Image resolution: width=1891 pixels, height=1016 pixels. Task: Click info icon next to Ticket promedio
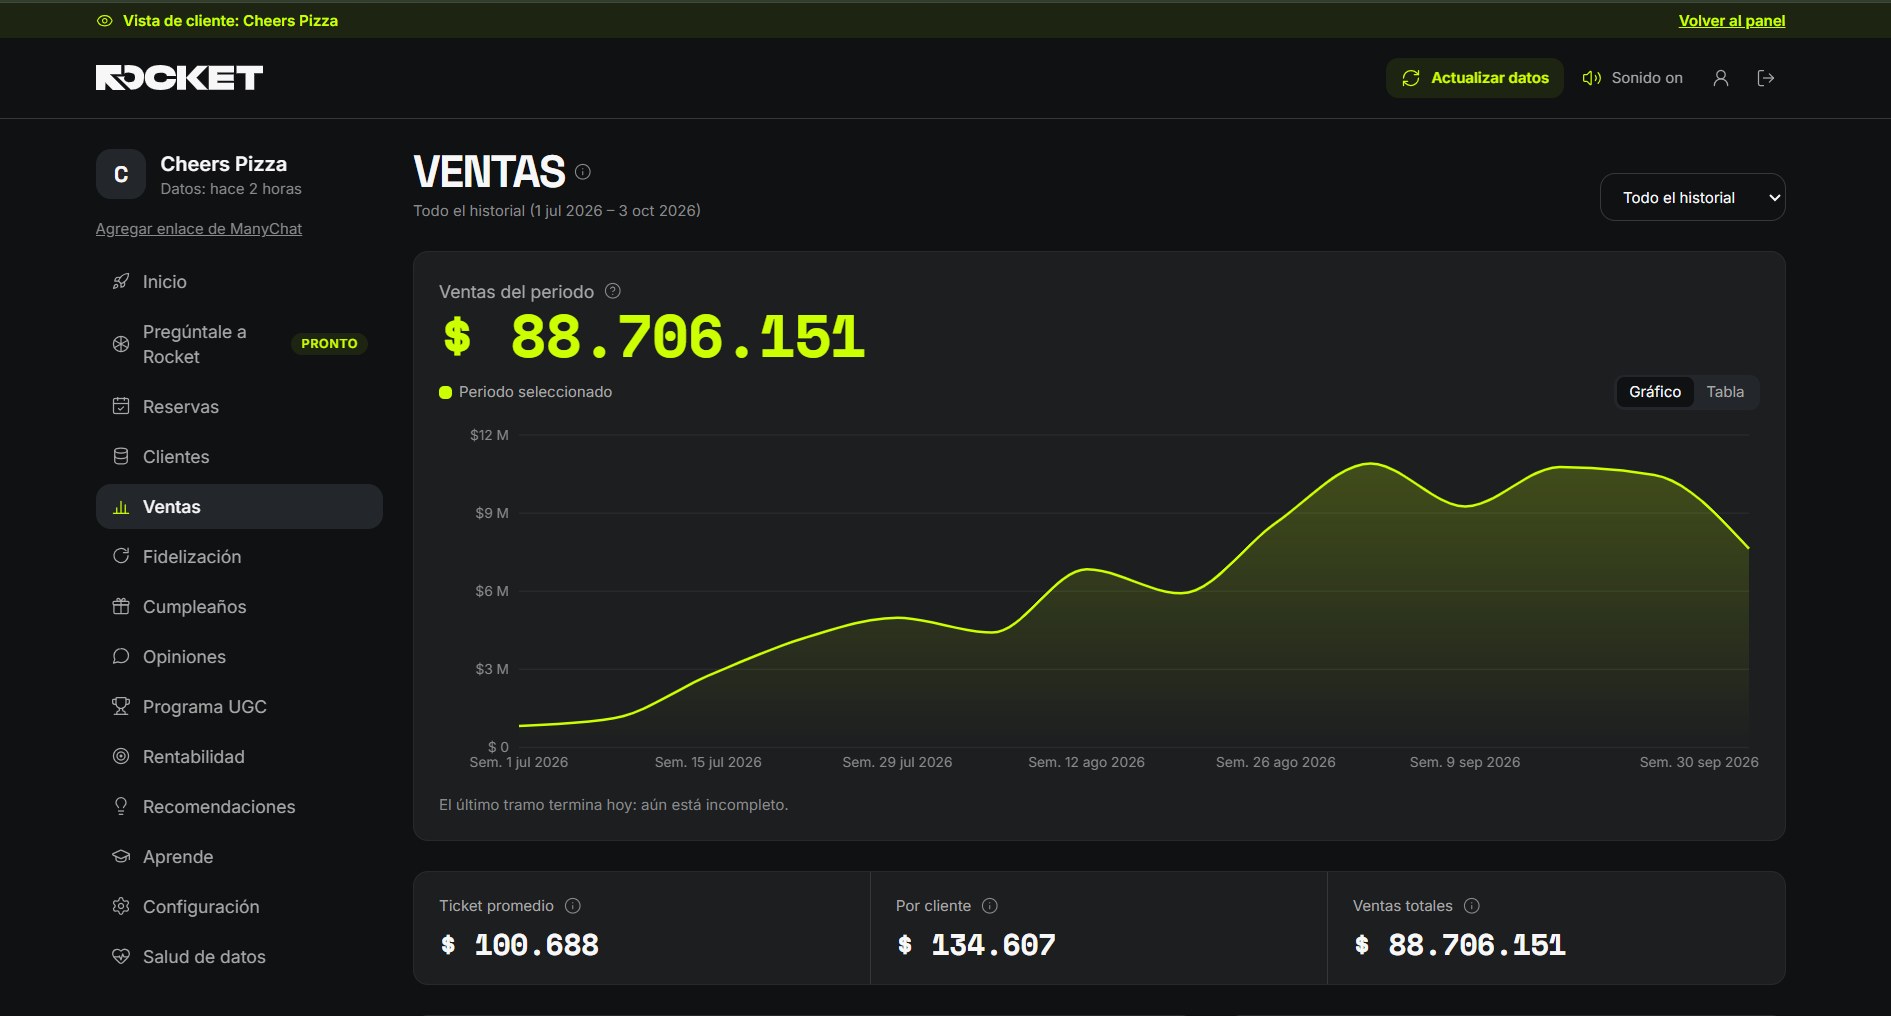(x=573, y=906)
